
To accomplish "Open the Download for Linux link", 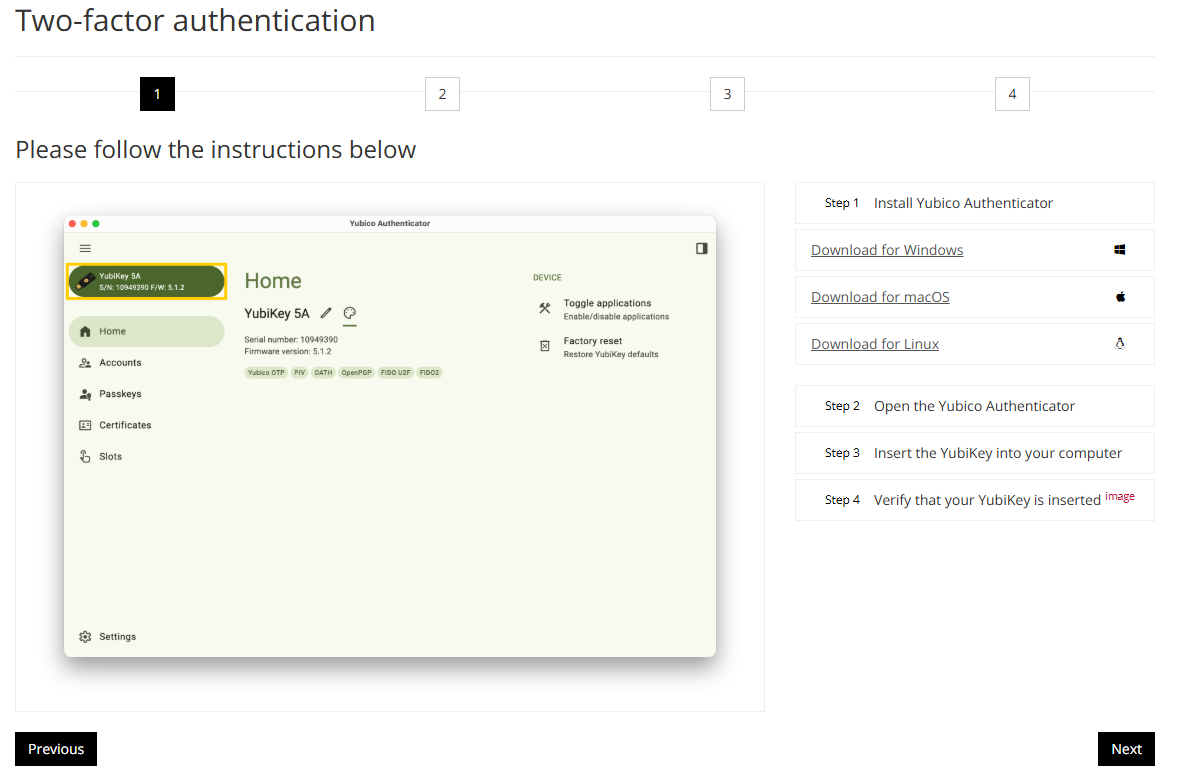I will click(875, 344).
